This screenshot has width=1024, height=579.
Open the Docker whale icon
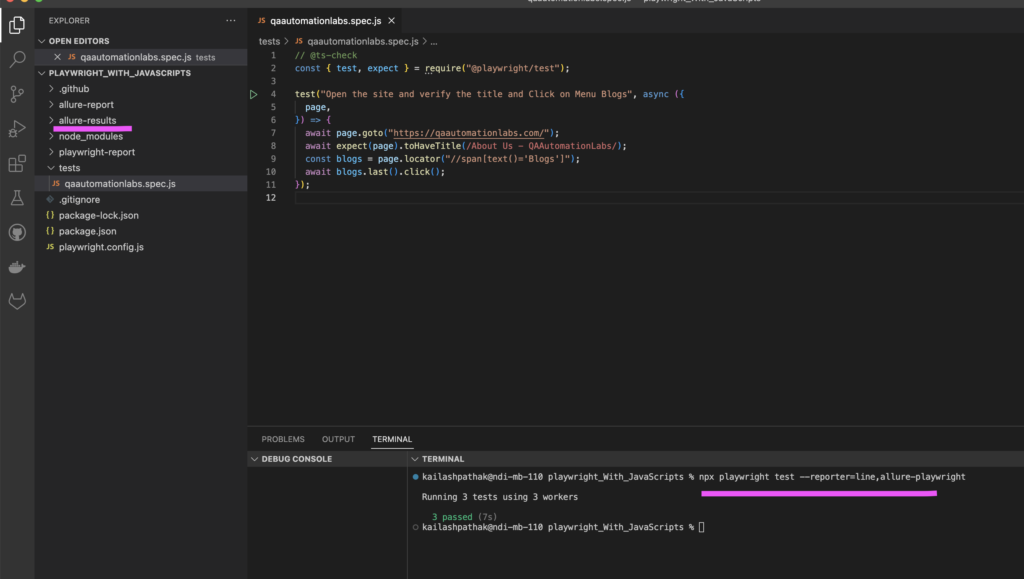pyautogui.click(x=17, y=267)
